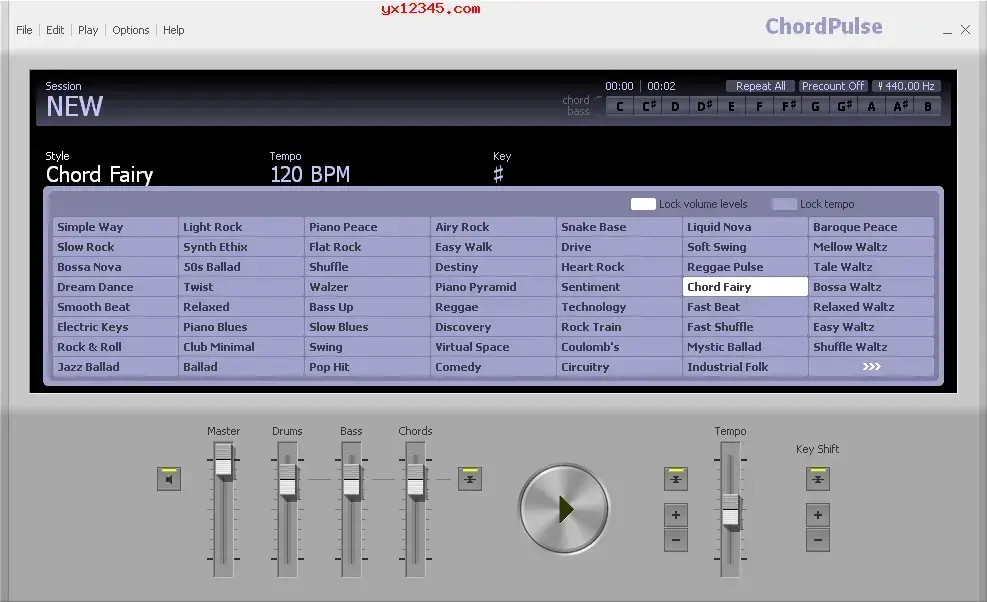Choose the Mellow Waltz style
Screen dimensions: 987x602
[x=871, y=247]
